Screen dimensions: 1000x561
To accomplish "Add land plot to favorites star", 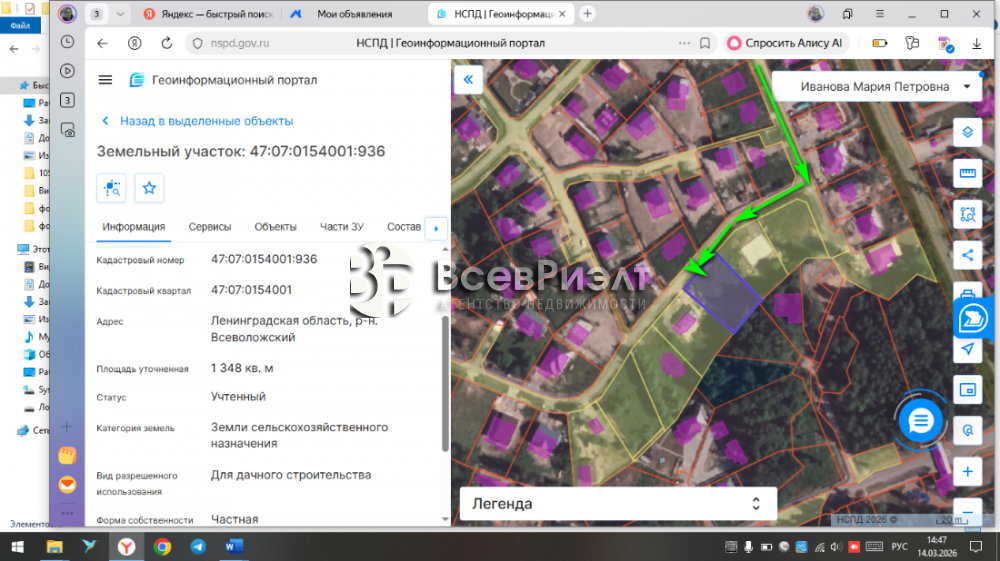I will point(149,188).
